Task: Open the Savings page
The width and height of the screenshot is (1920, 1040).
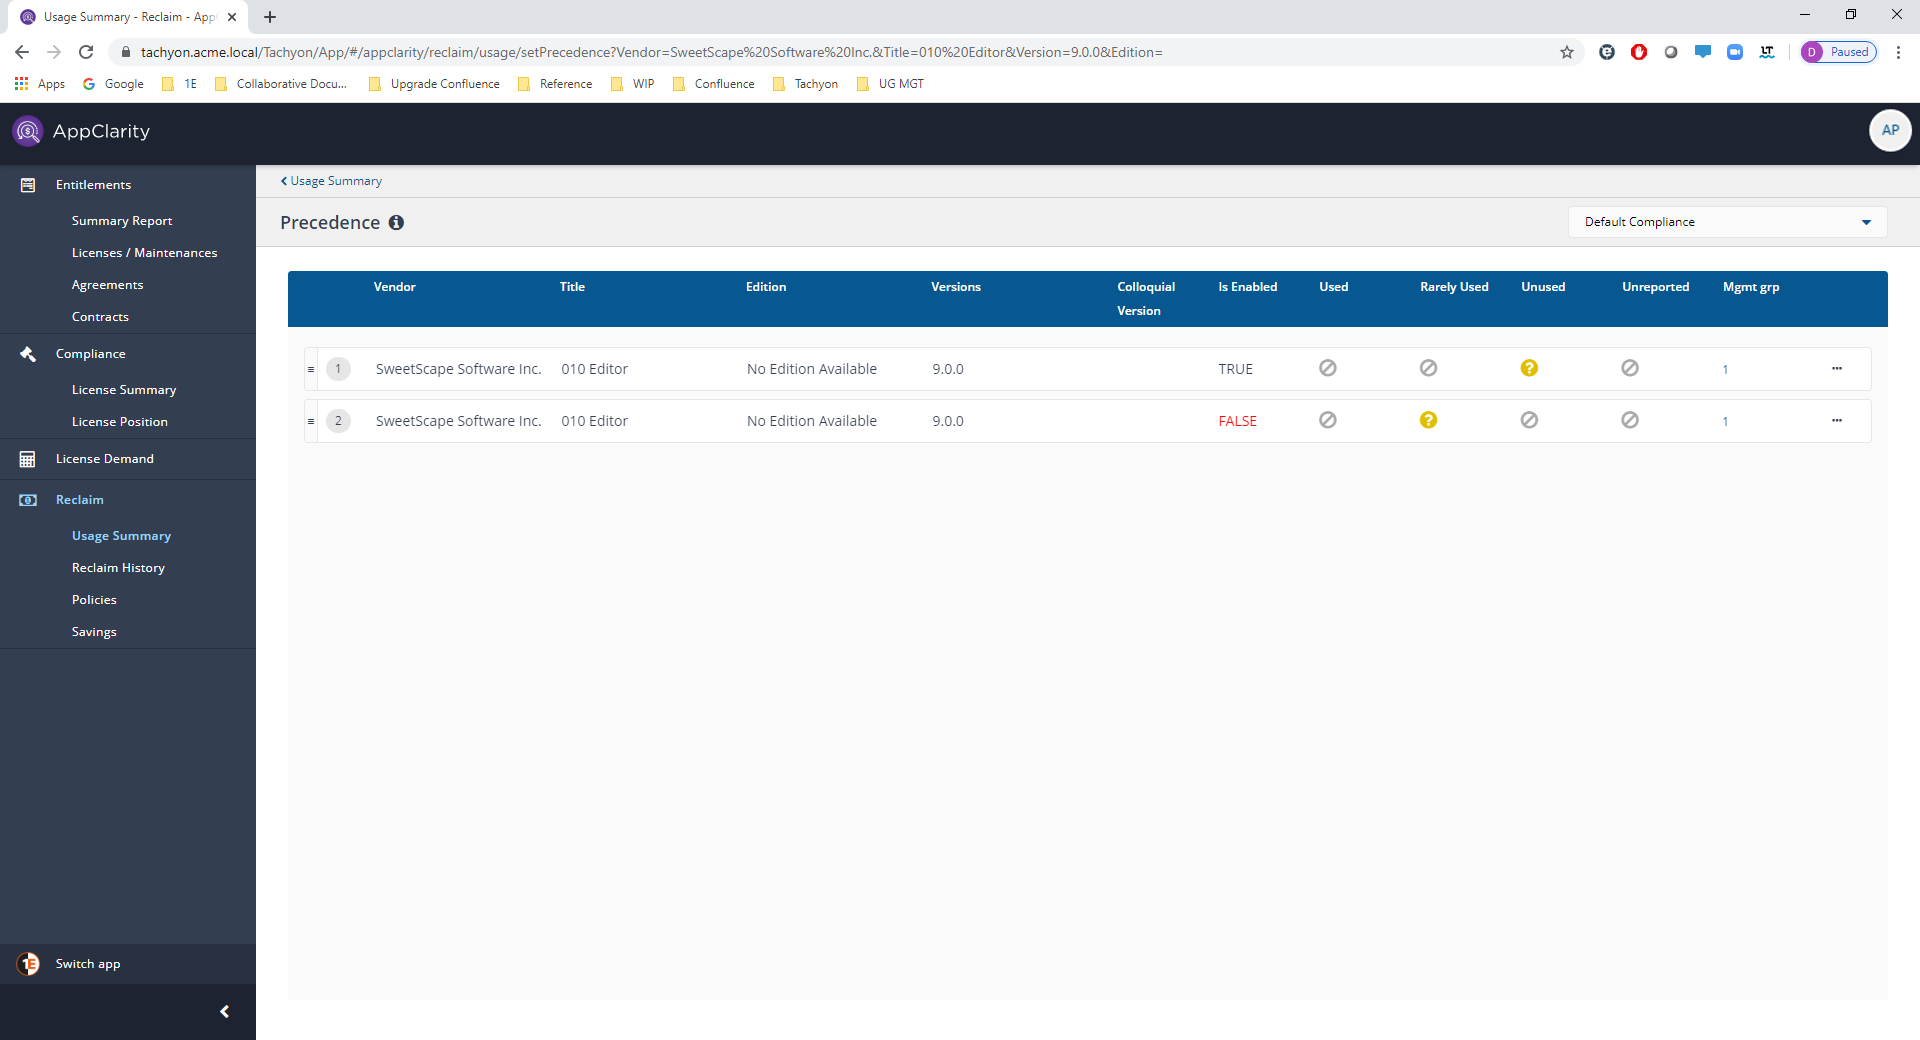Action: coord(94,632)
